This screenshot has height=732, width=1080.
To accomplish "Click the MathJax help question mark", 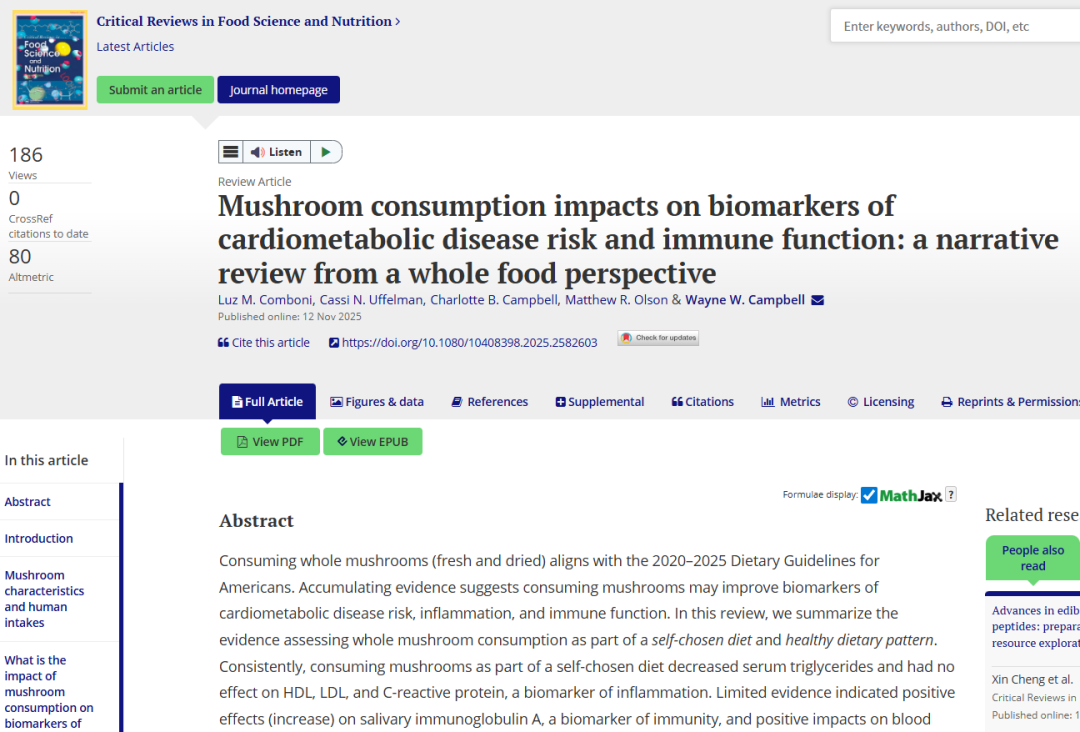I will click(951, 494).
